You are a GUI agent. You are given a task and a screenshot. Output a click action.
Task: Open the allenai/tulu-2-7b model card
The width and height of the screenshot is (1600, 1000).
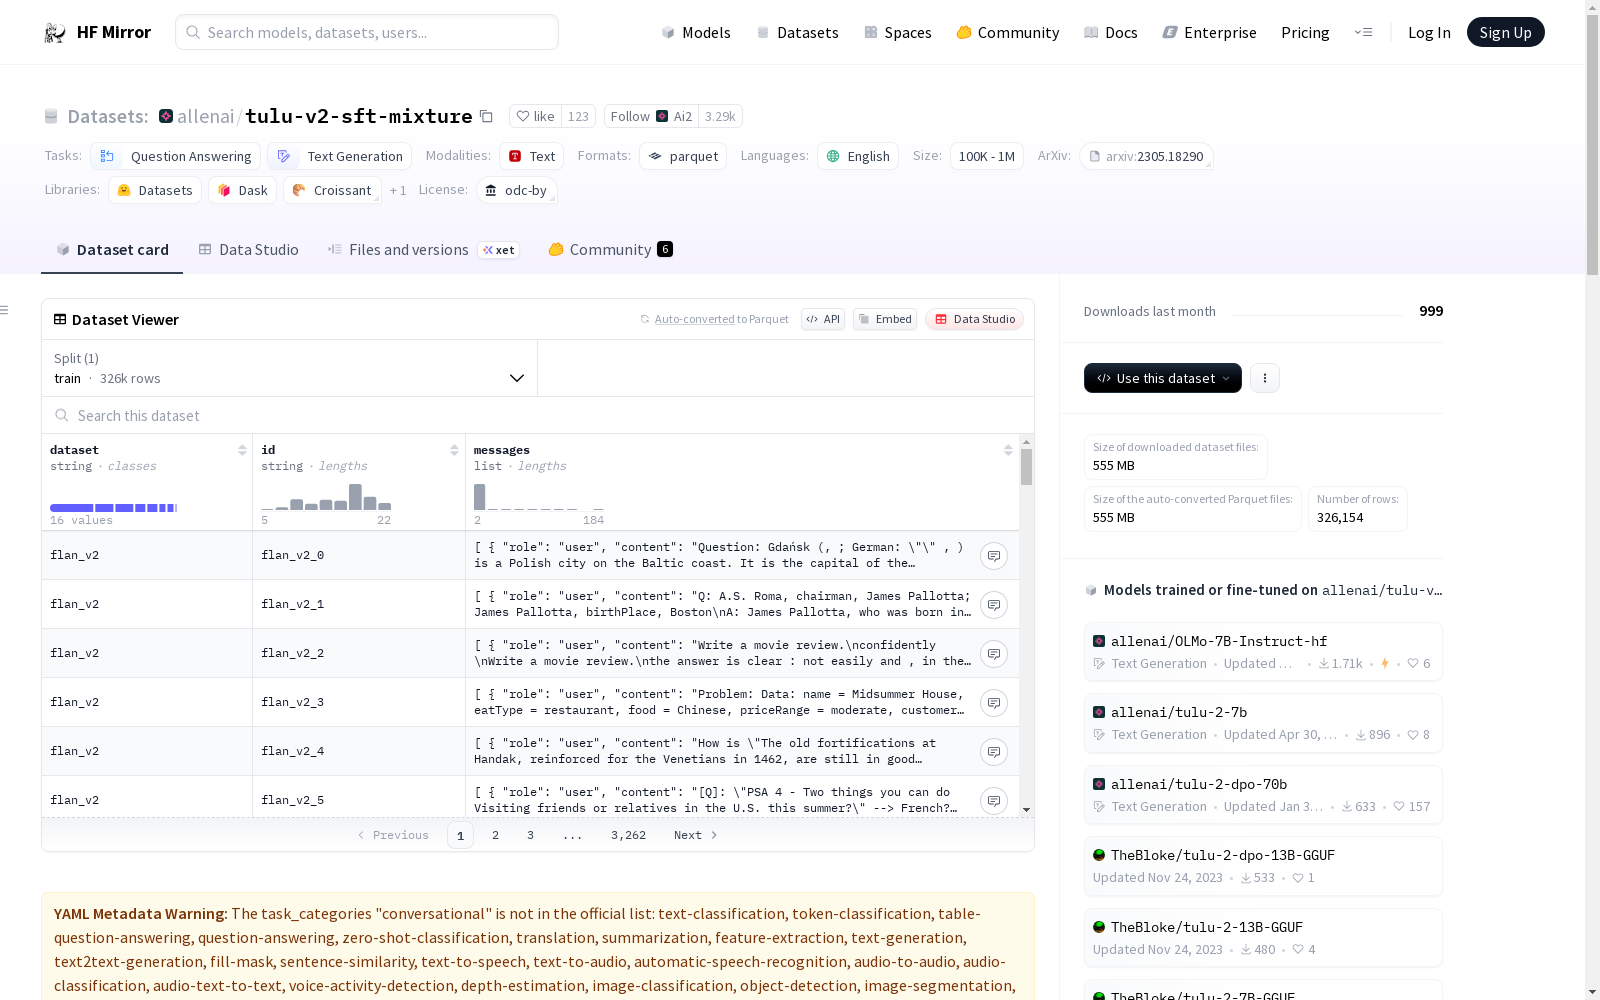click(1263, 723)
